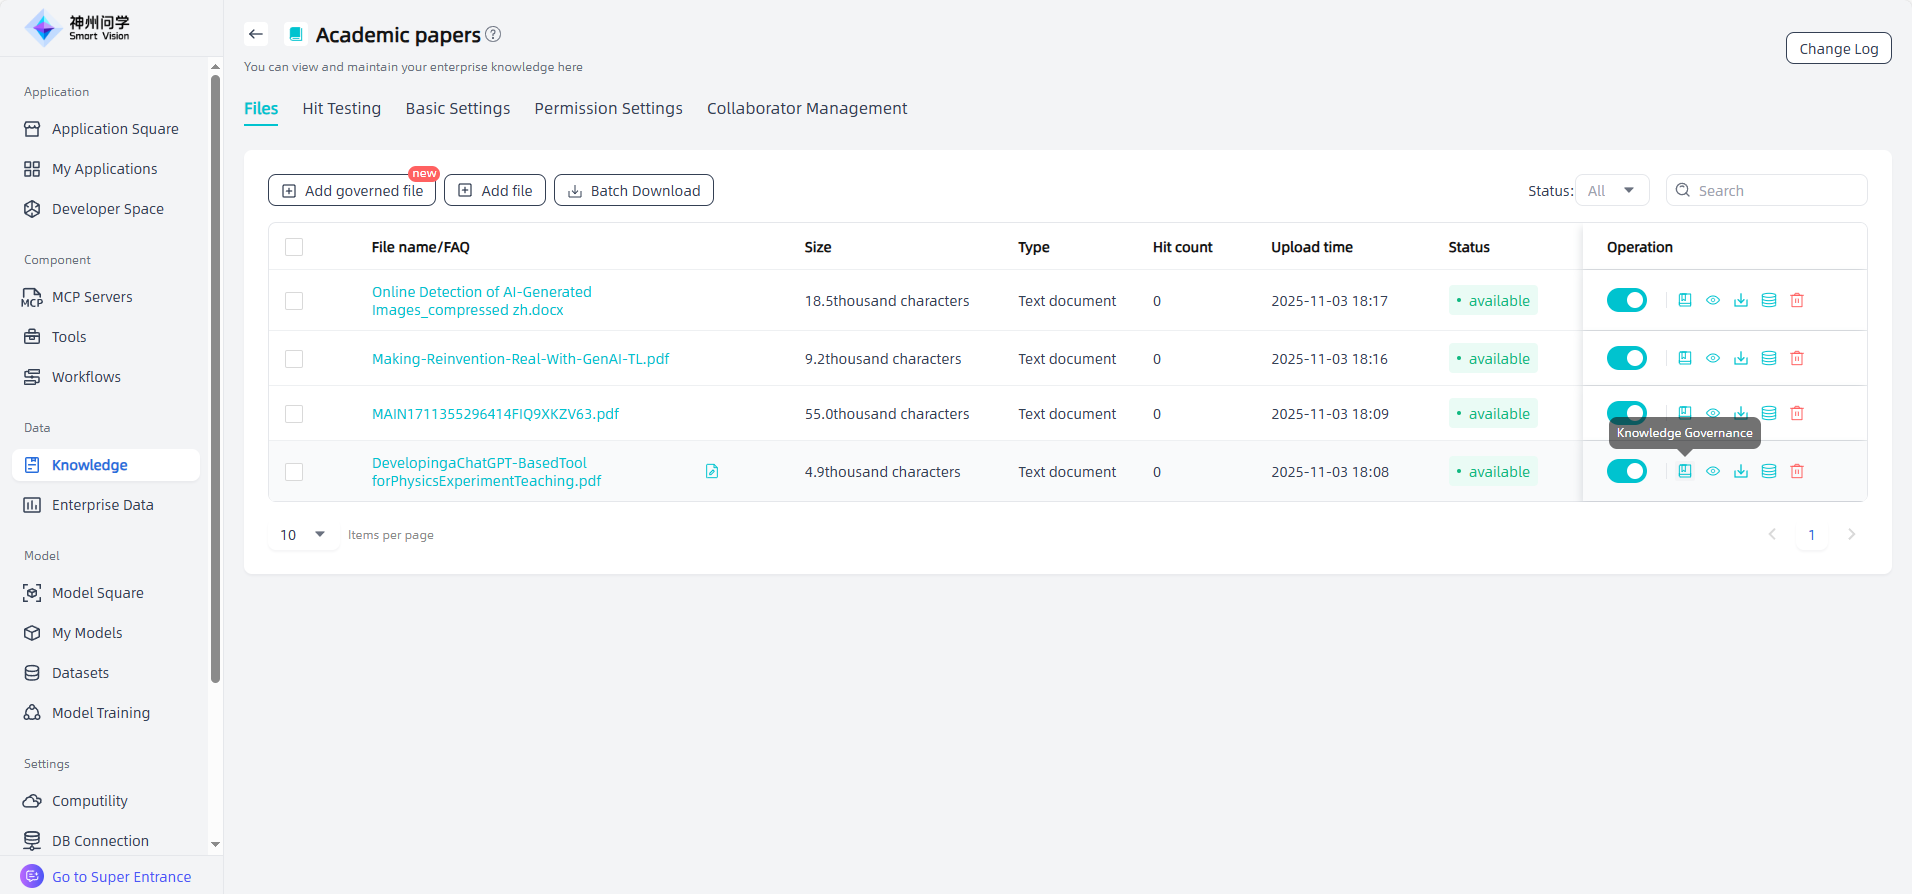Delete the Online Detection docx file
The width and height of the screenshot is (1912, 894).
click(1797, 300)
